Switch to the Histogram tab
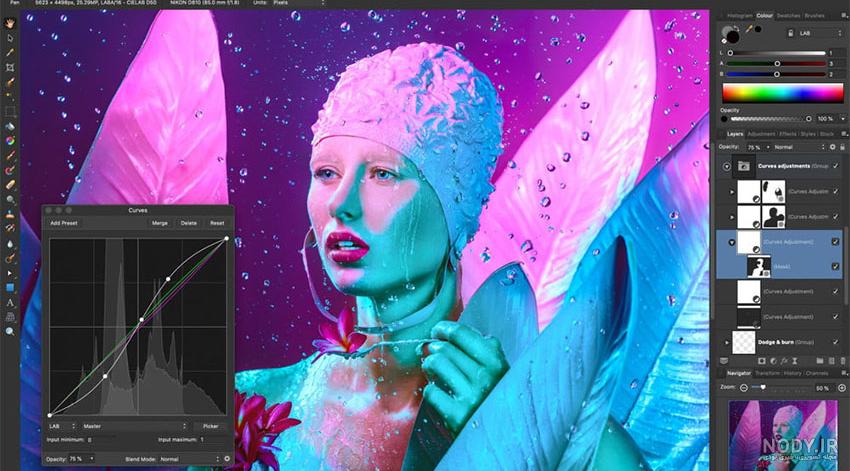The height and width of the screenshot is (471, 850). [x=739, y=16]
